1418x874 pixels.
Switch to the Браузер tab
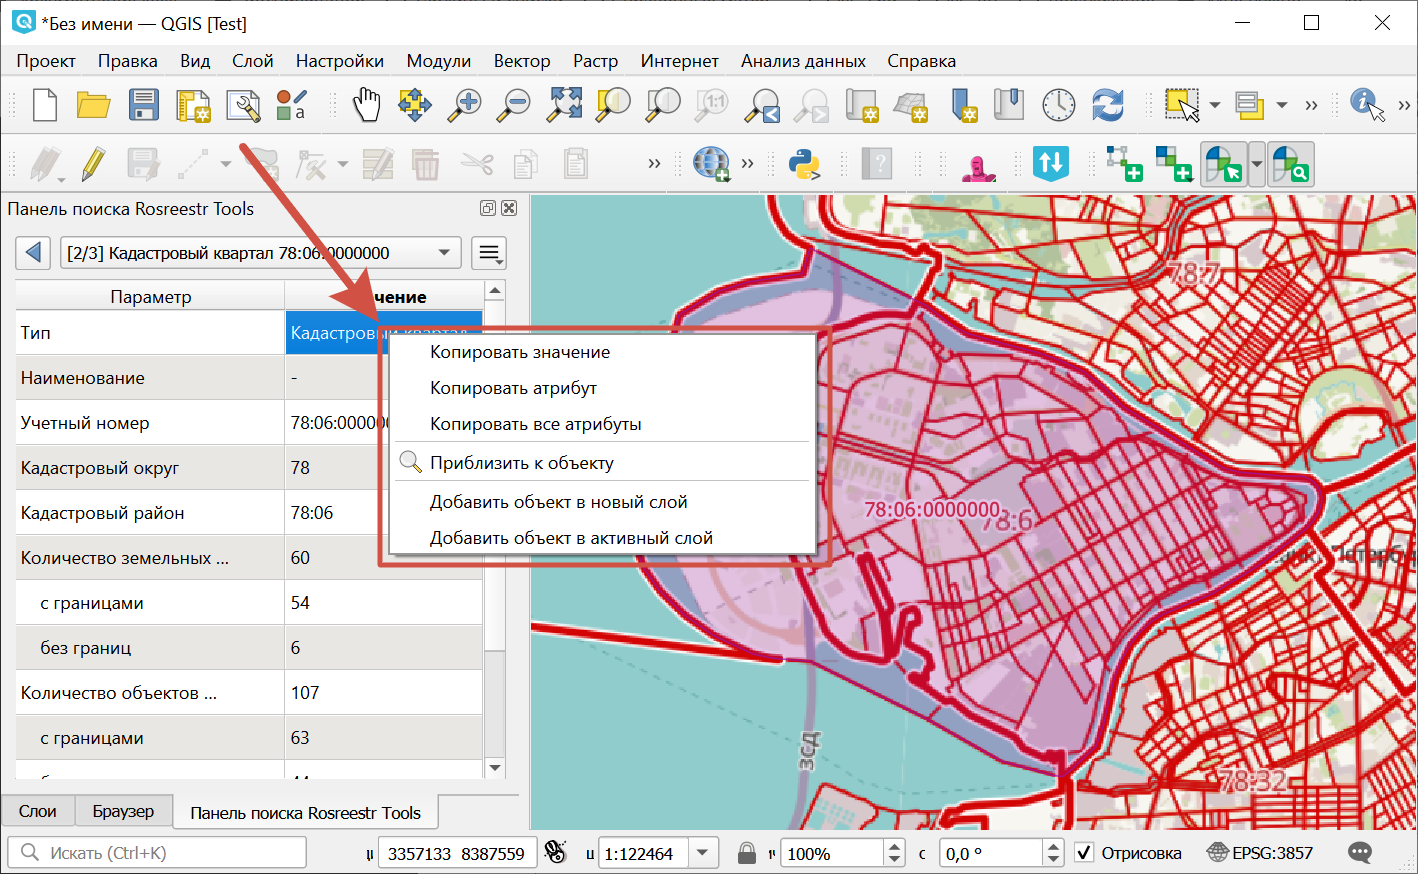click(x=123, y=811)
